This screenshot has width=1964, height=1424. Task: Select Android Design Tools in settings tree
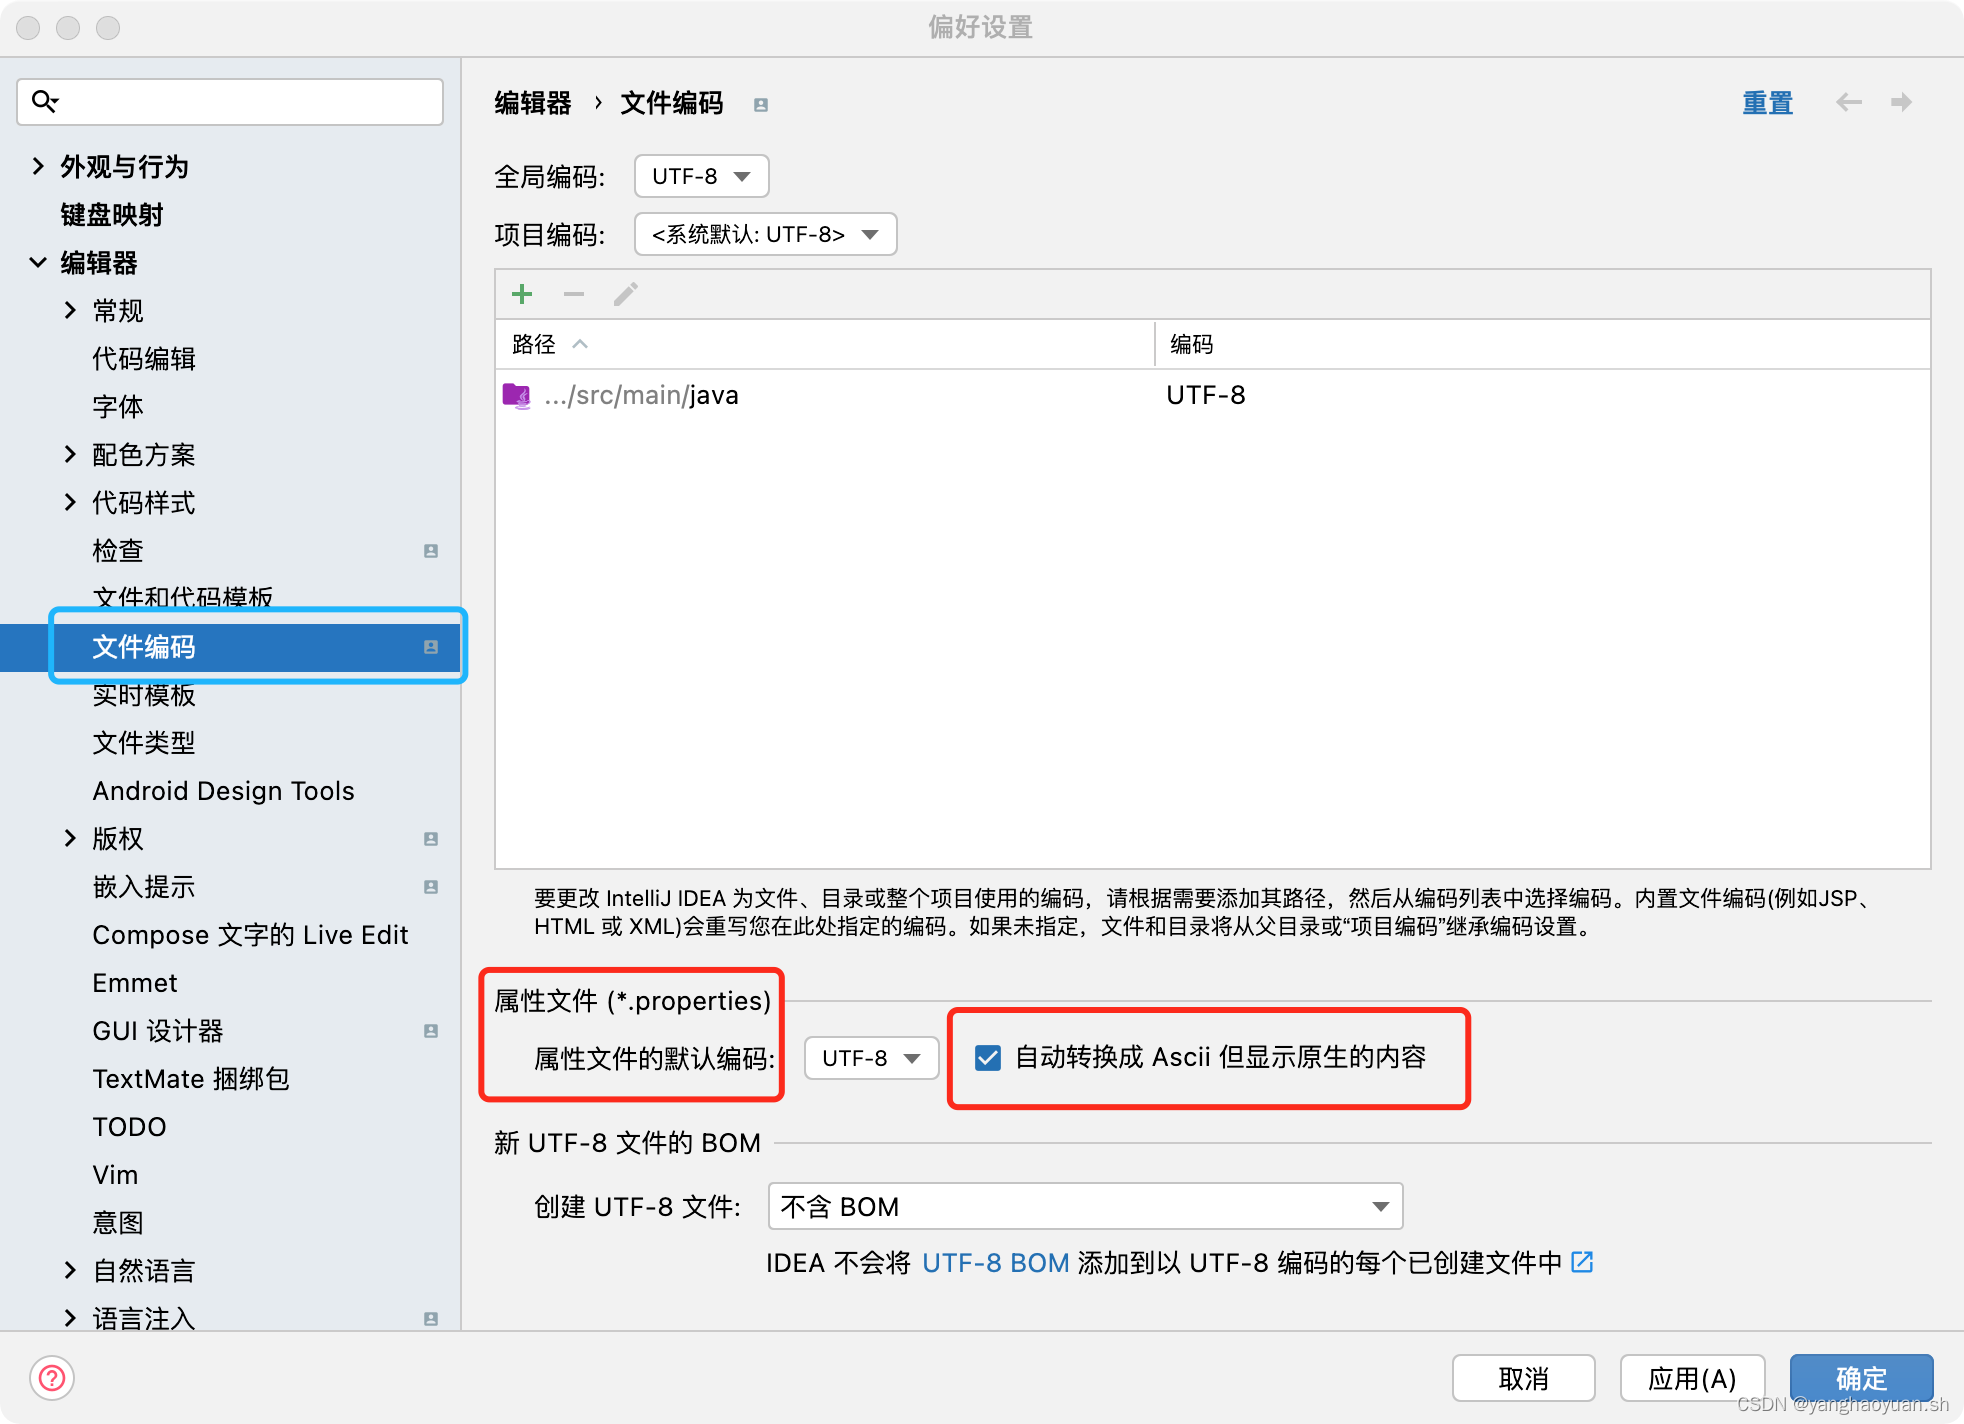223,791
